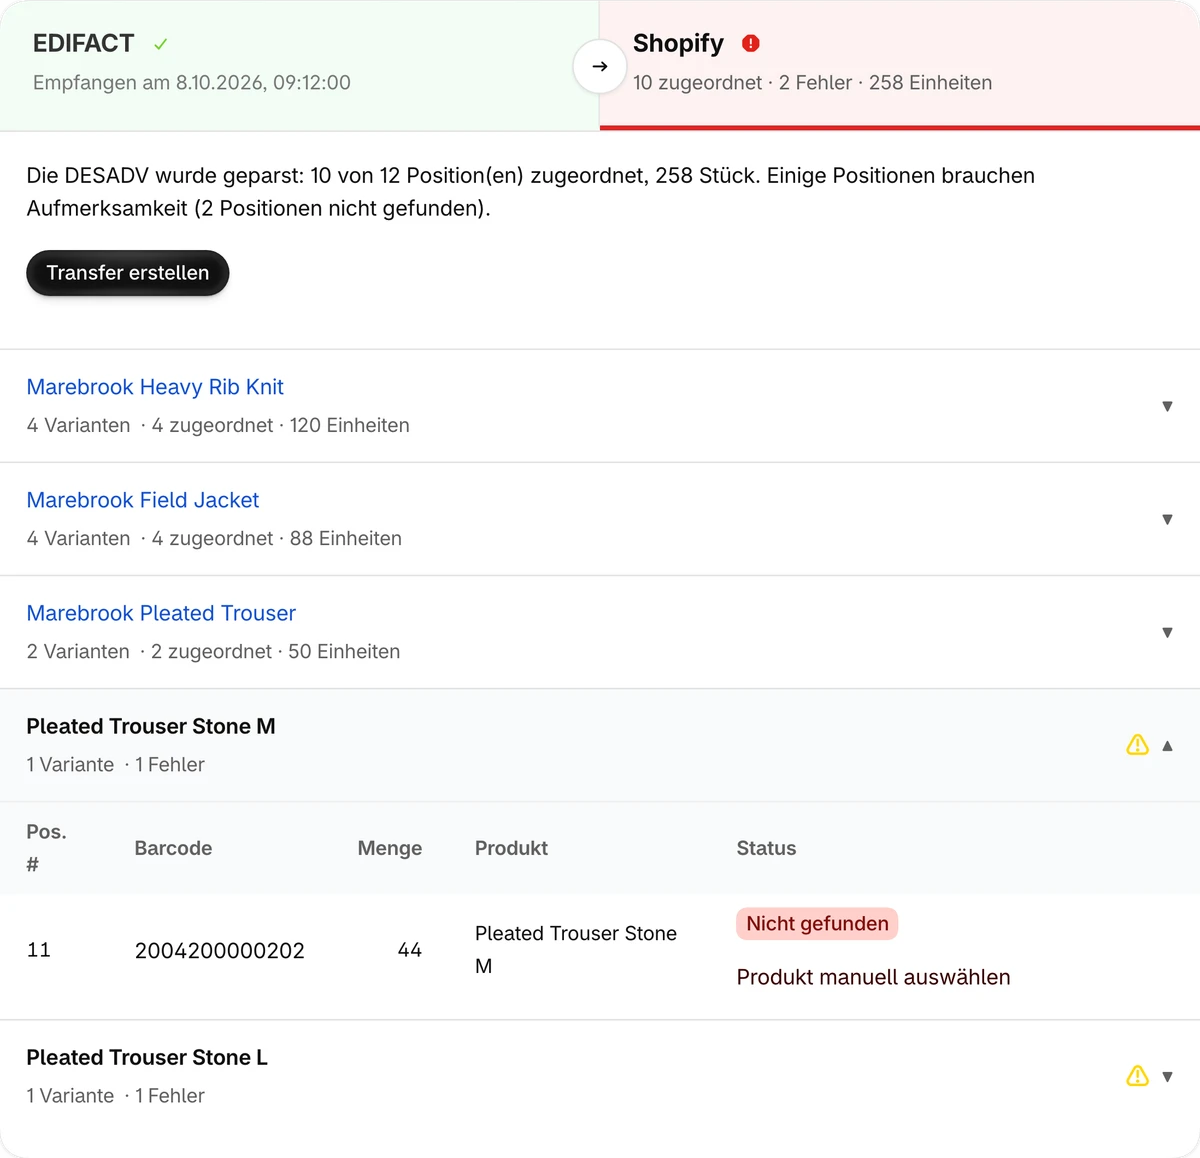Expand the Marebrook Pleated Trouser group

coord(1167,632)
